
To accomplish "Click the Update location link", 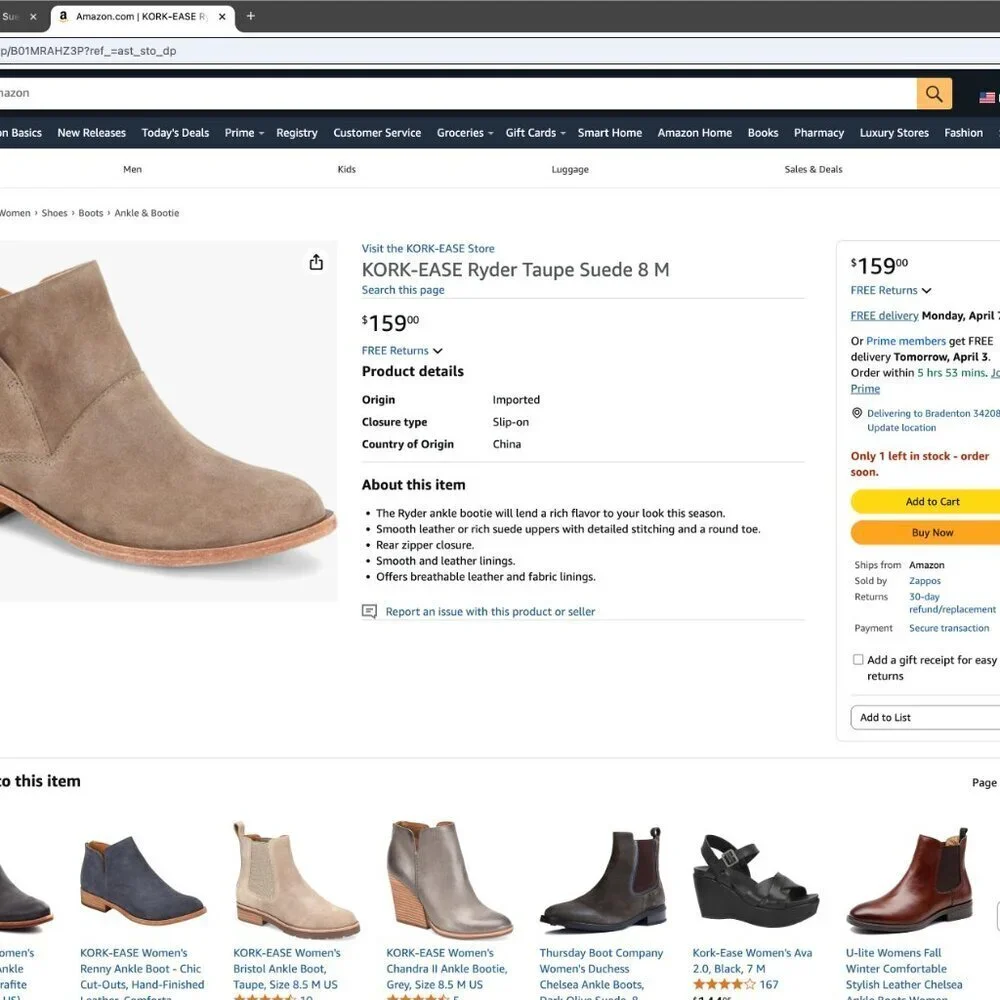I will (x=901, y=428).
